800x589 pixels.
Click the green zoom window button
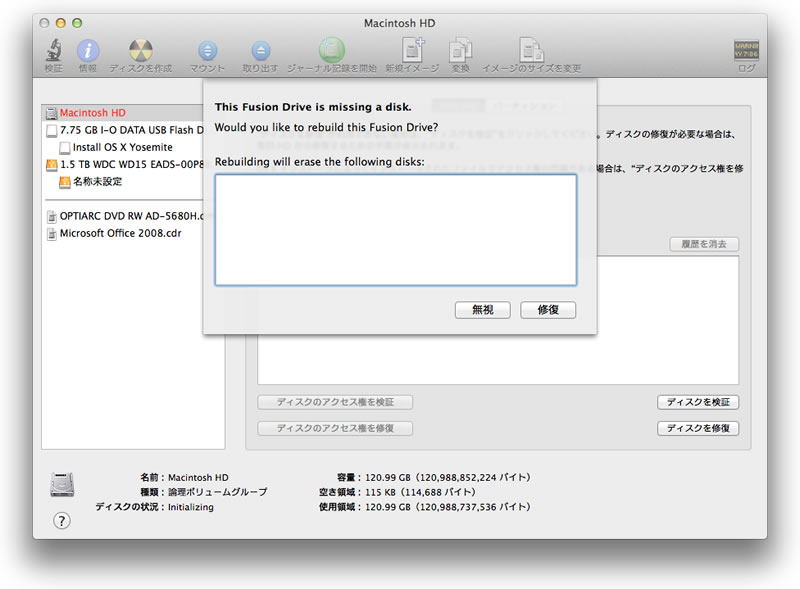[77, 23]
